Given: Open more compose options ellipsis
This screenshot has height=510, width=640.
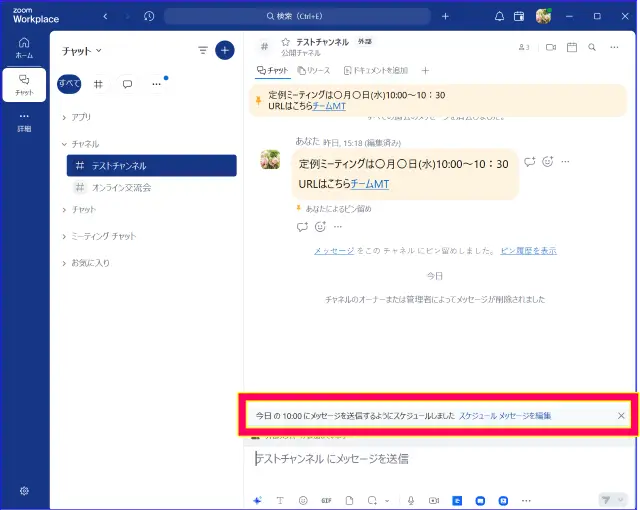Looking at the screenshot, I should pyautogui.click(x=526, y=500).
